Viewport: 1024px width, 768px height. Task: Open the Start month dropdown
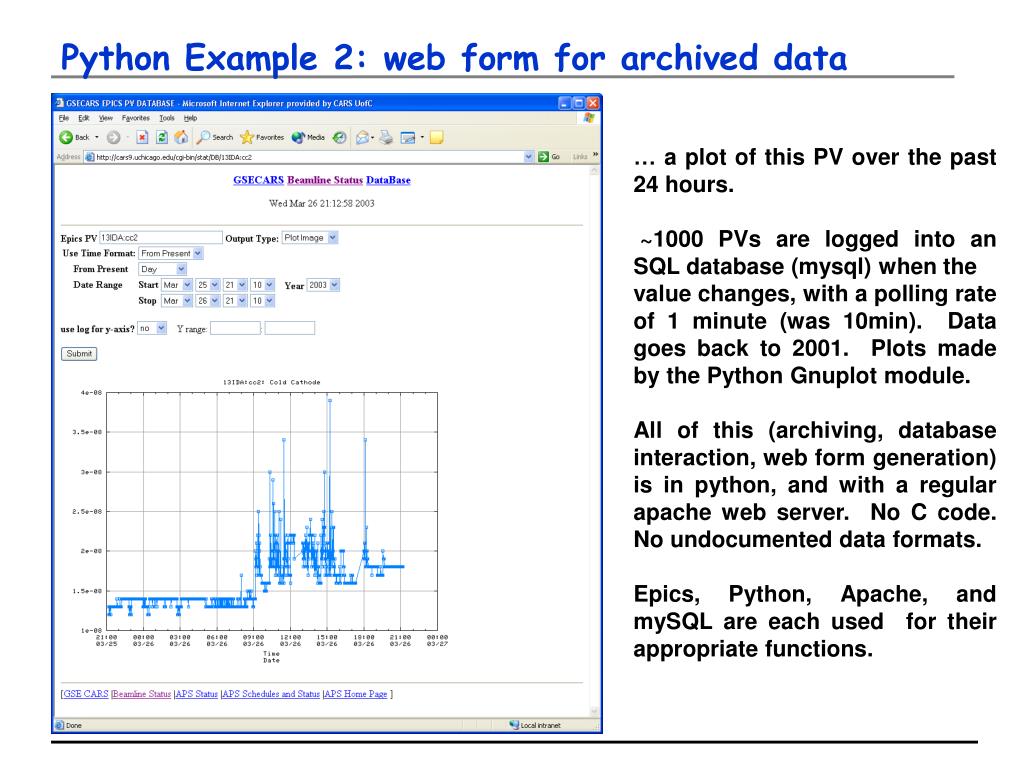pyautogui.click(x=187, y=285)
